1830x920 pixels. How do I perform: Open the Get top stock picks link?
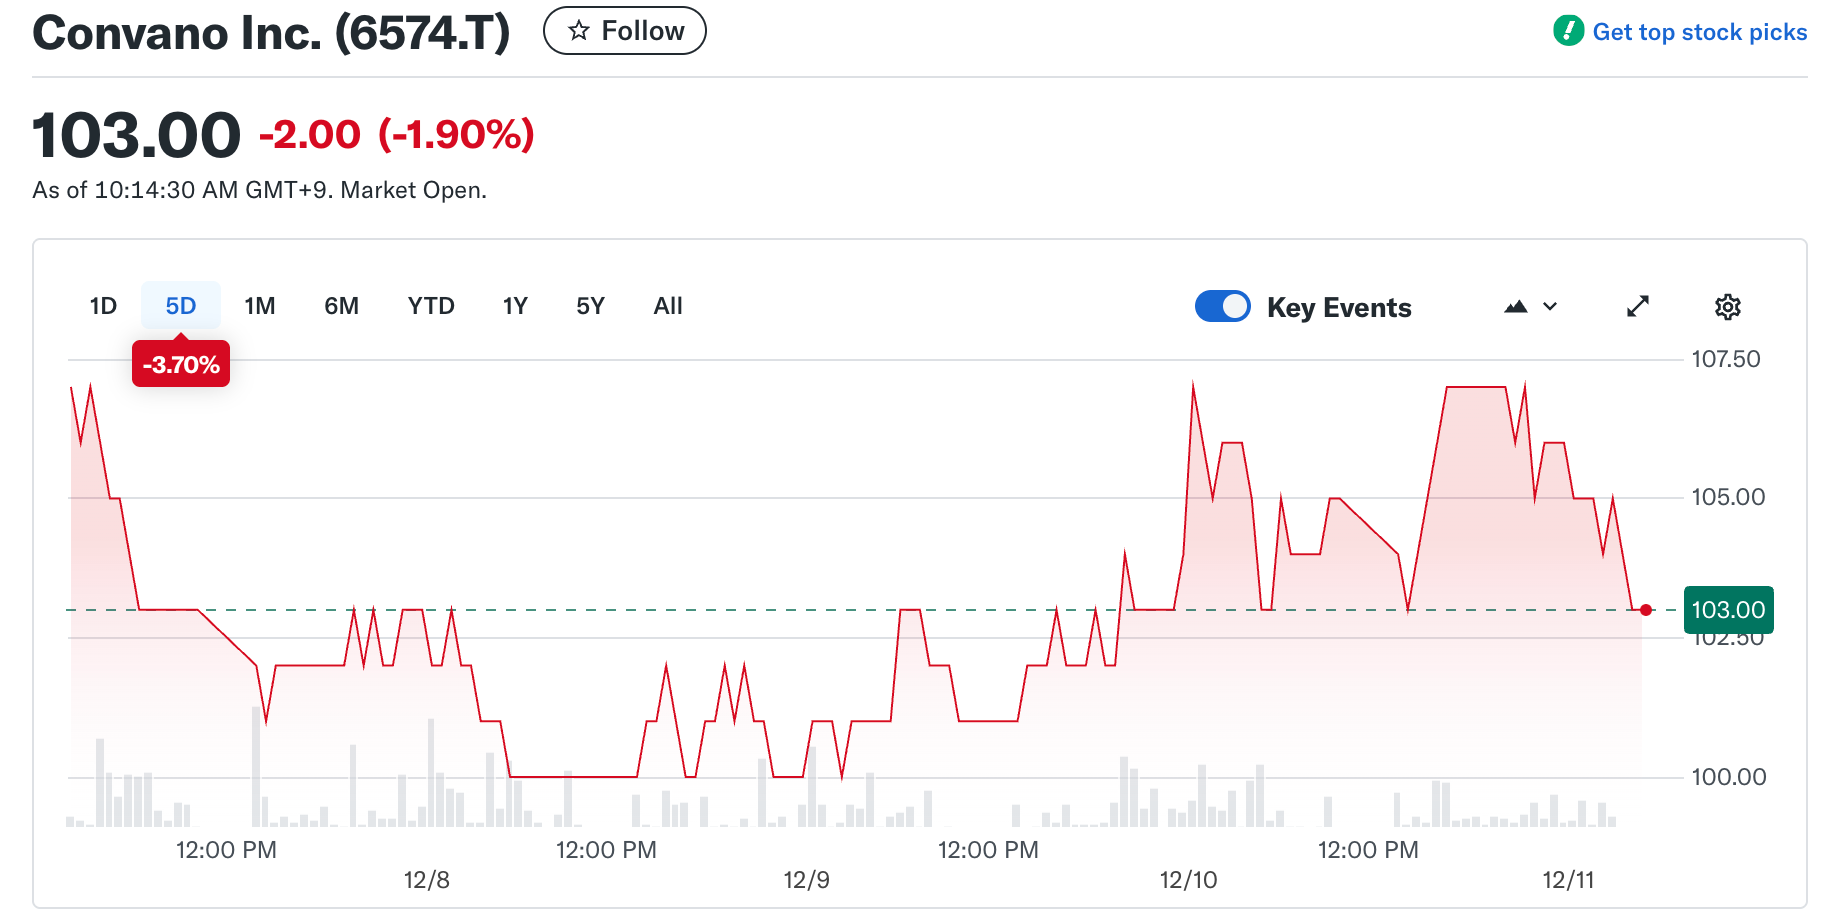[x=1699, y=32]
